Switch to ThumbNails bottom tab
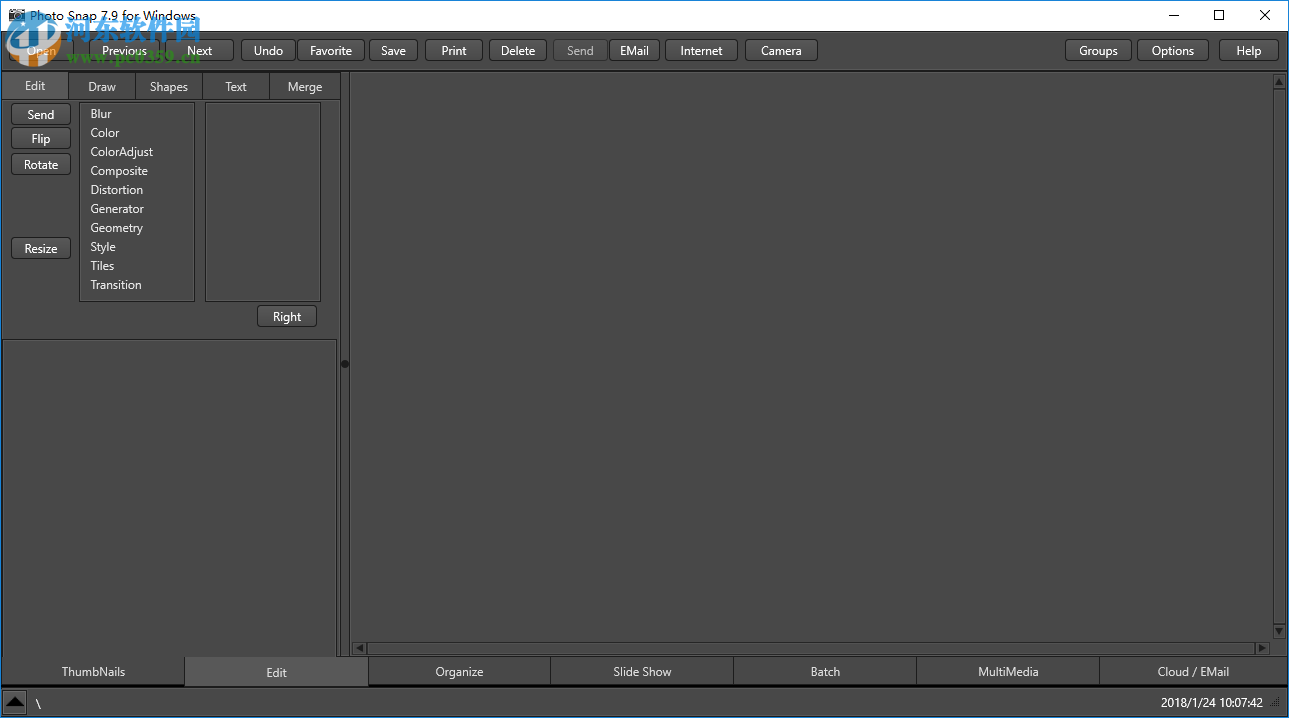This screenshot has width=1289, height=718. tap(93, 672)
